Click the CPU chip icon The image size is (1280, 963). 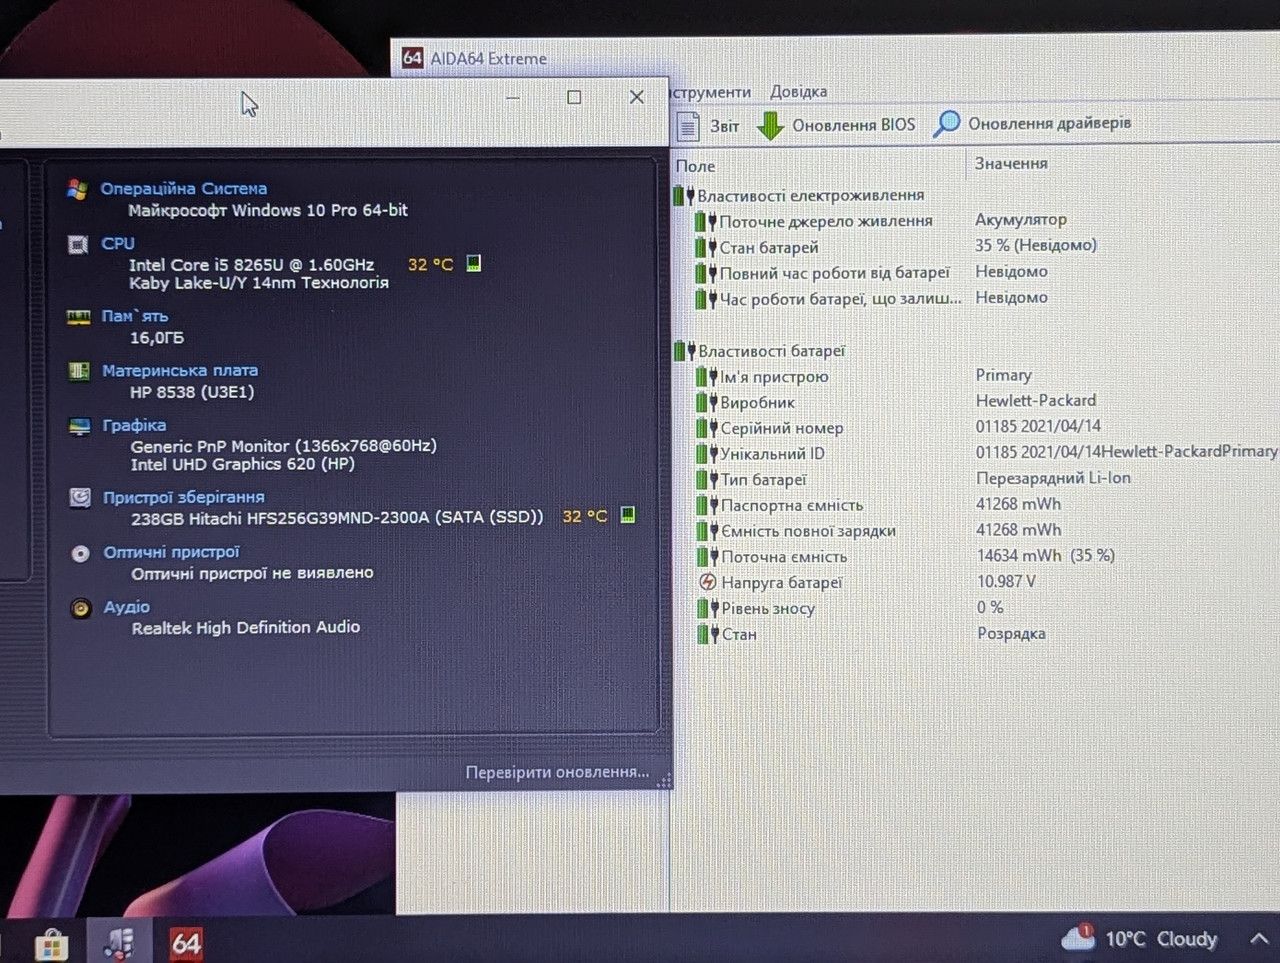click(x=77, y=244)
